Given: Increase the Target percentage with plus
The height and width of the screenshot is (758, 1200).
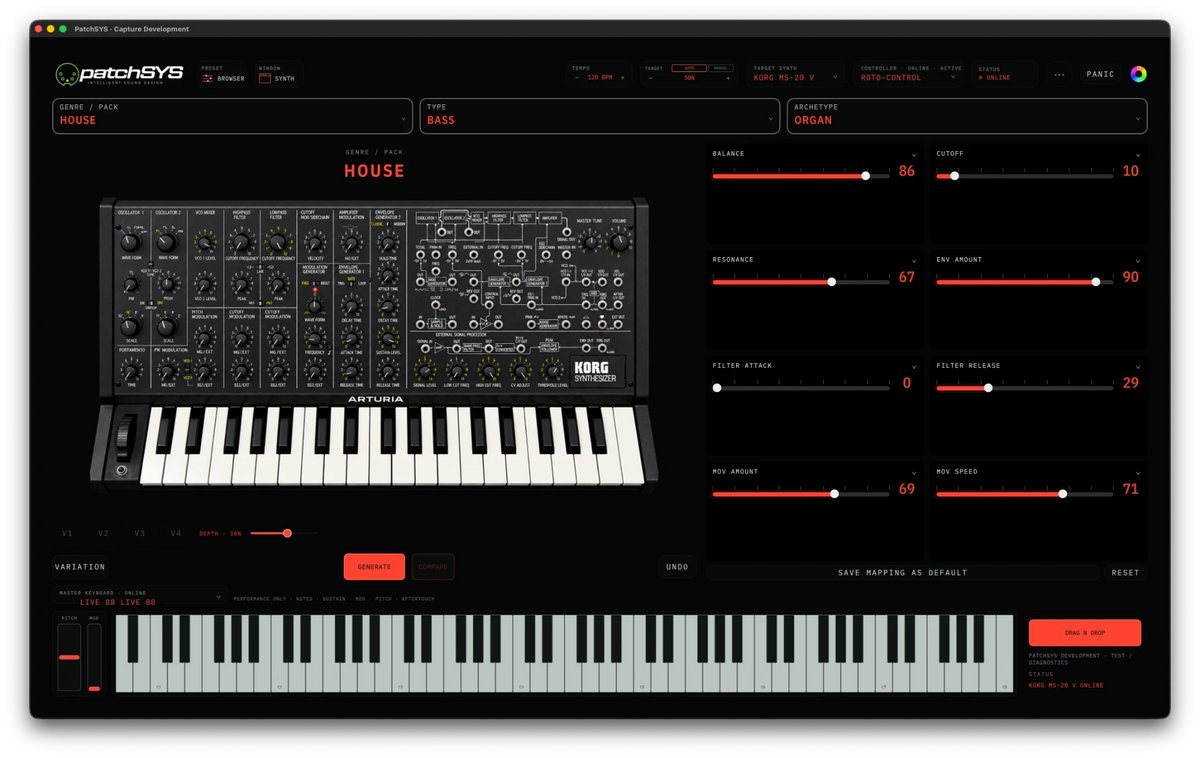Looking at the screenshot, I should [728, 77].
